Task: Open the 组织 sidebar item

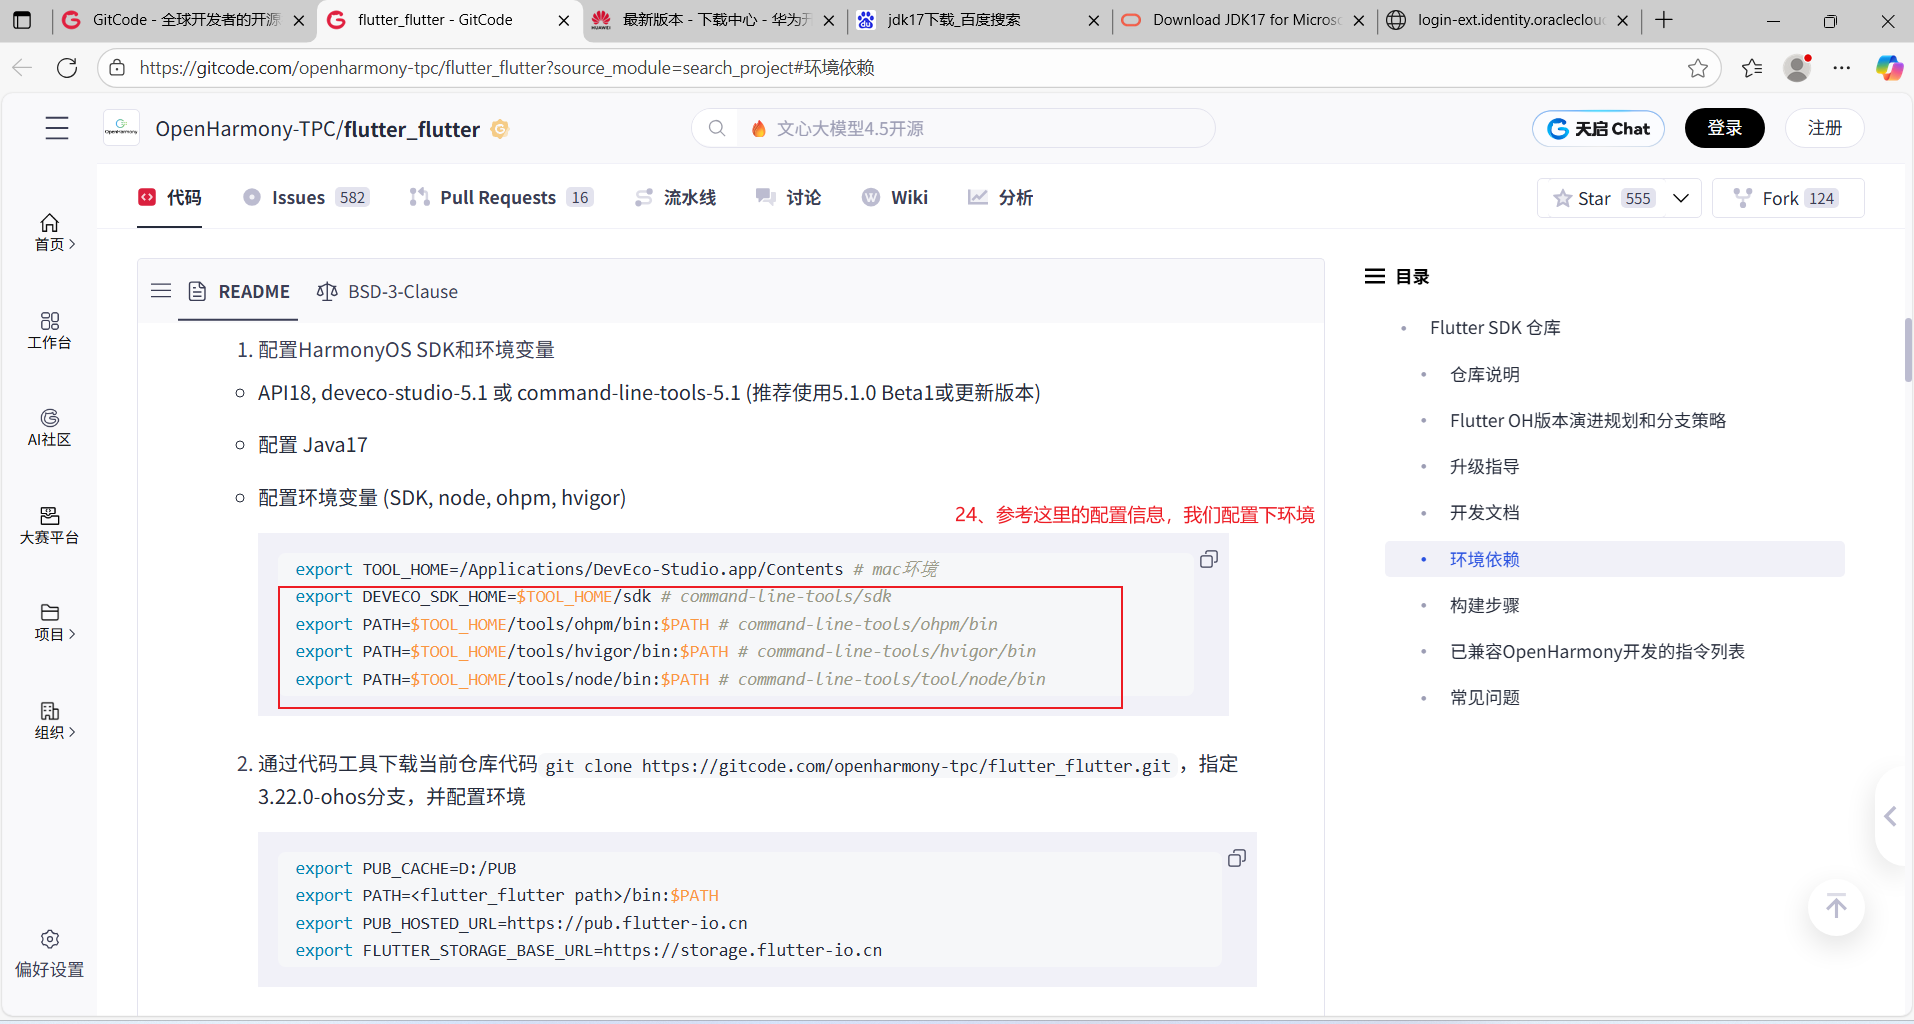Action: click(50, 720)
